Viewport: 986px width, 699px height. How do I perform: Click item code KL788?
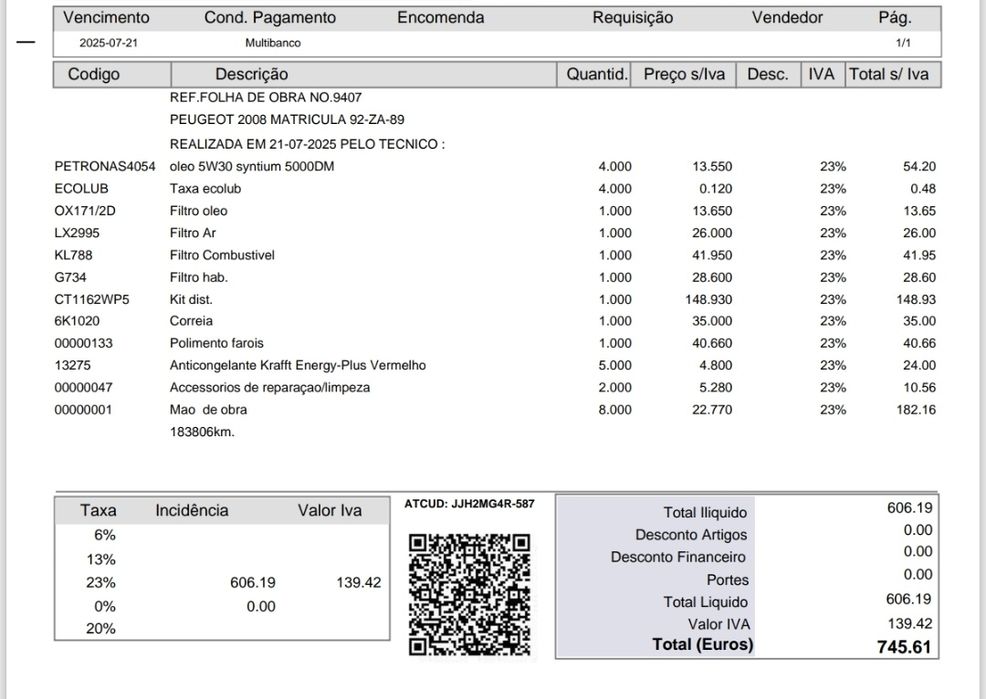(73, 255)
